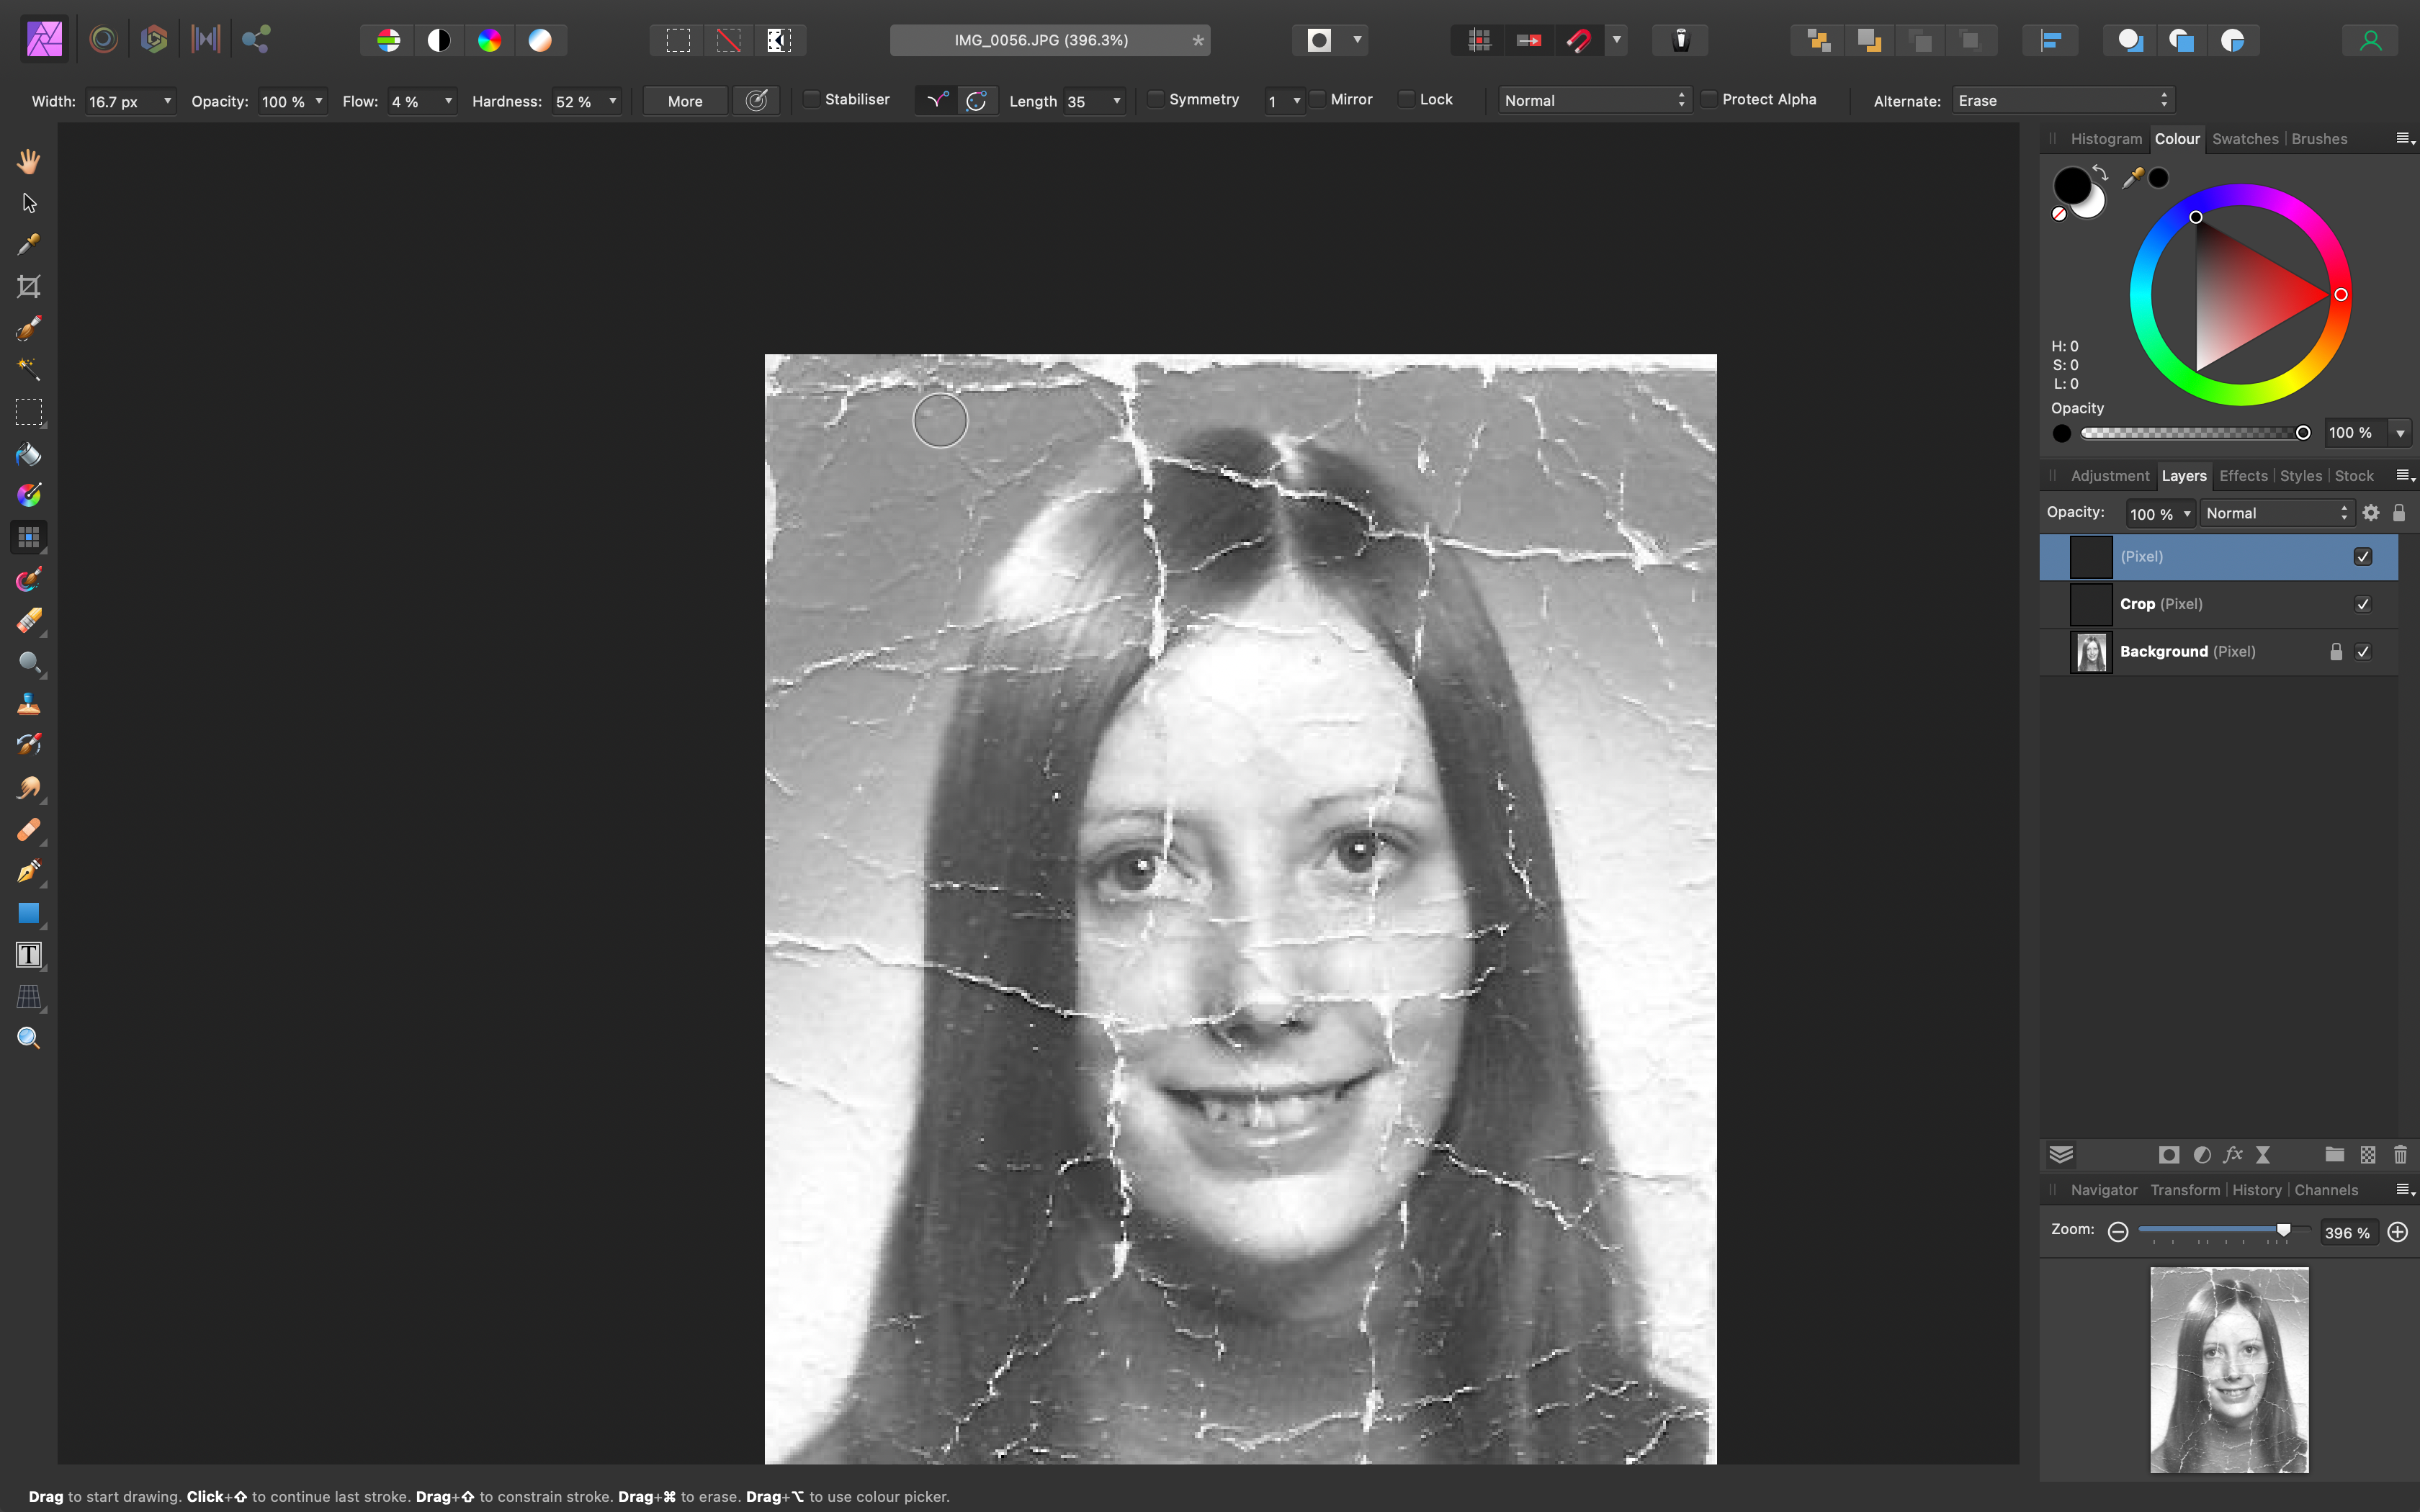Click the IMG_0056.JPG document title field
This screenshot has width=2420, height=1512.
tap(1050, 40)
